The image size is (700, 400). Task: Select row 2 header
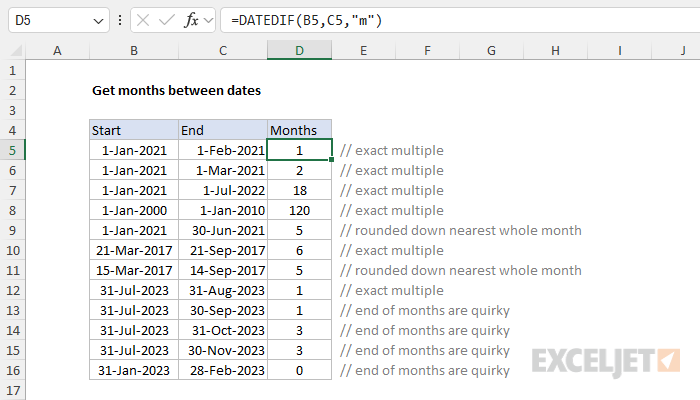pos(12,91)
